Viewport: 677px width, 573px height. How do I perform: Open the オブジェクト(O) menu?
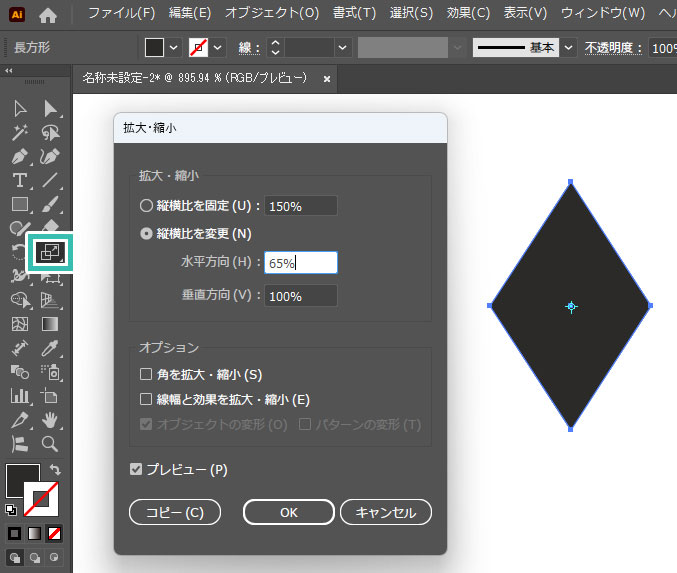[272, 14]
